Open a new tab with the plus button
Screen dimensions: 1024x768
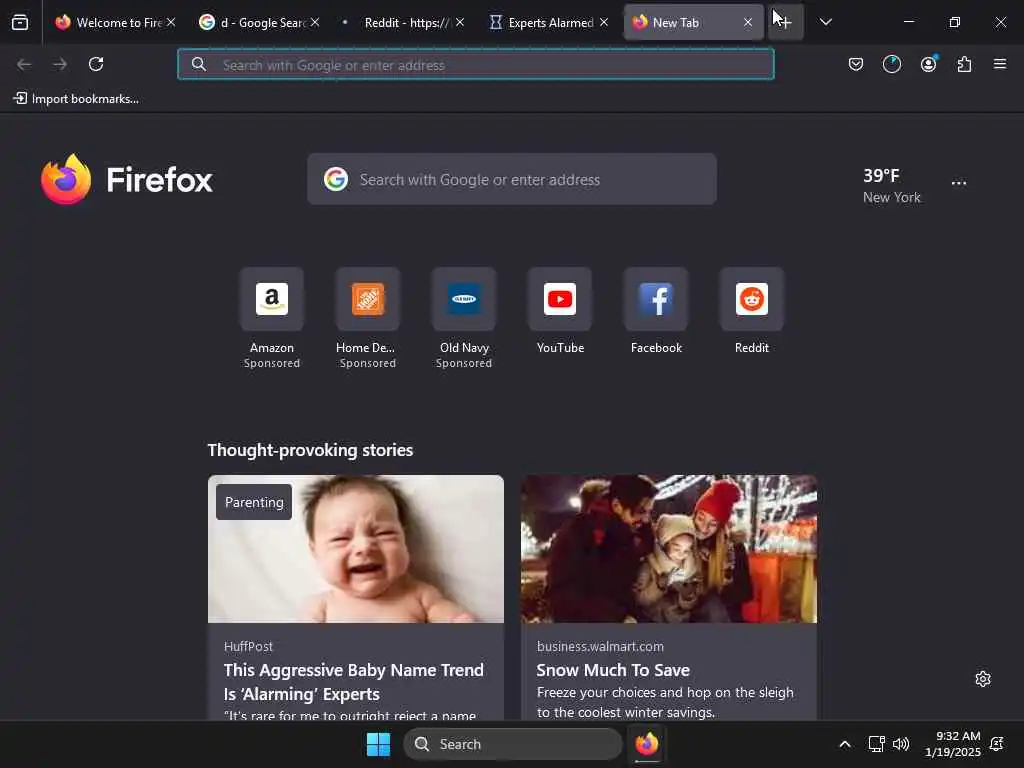786,22
